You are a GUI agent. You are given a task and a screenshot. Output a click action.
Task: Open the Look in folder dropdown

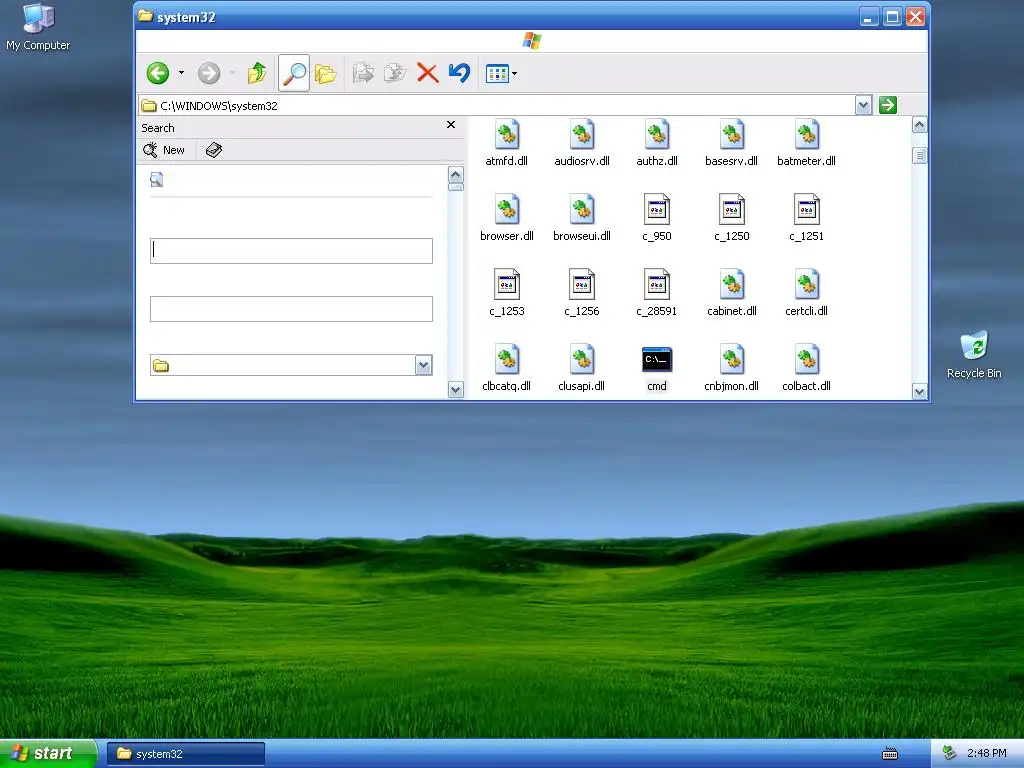click(423, 366)
